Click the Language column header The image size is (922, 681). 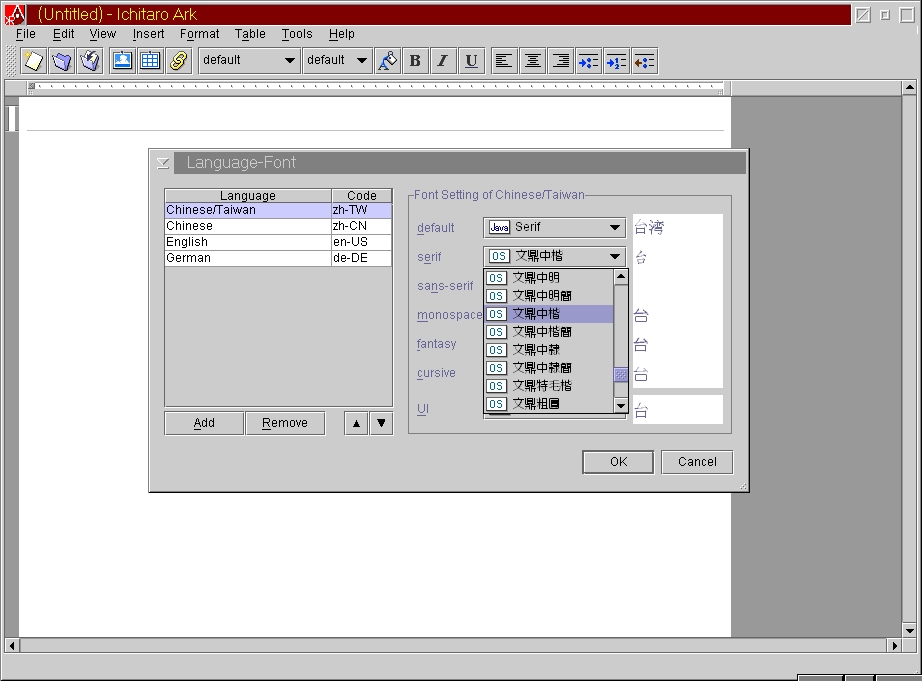tap(248, 195)
